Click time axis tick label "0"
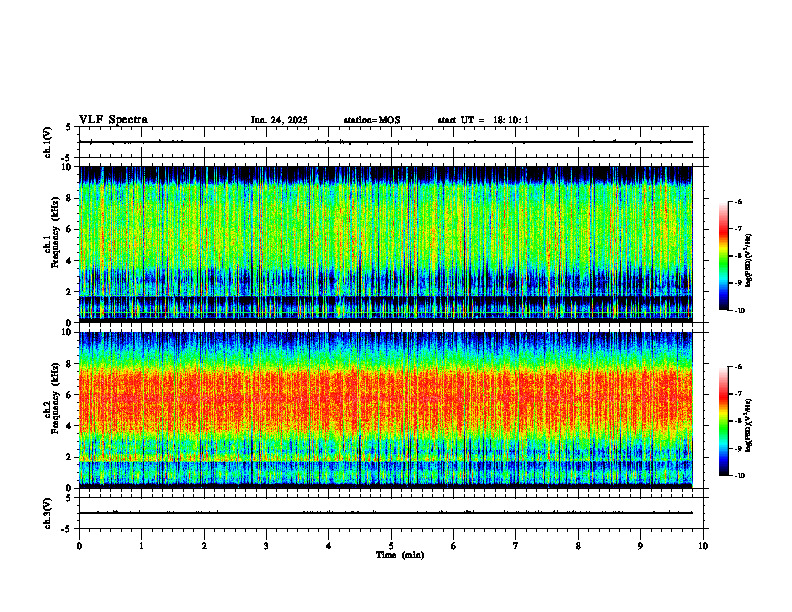This screenshot has width=792, height=612. click(79, 546)
